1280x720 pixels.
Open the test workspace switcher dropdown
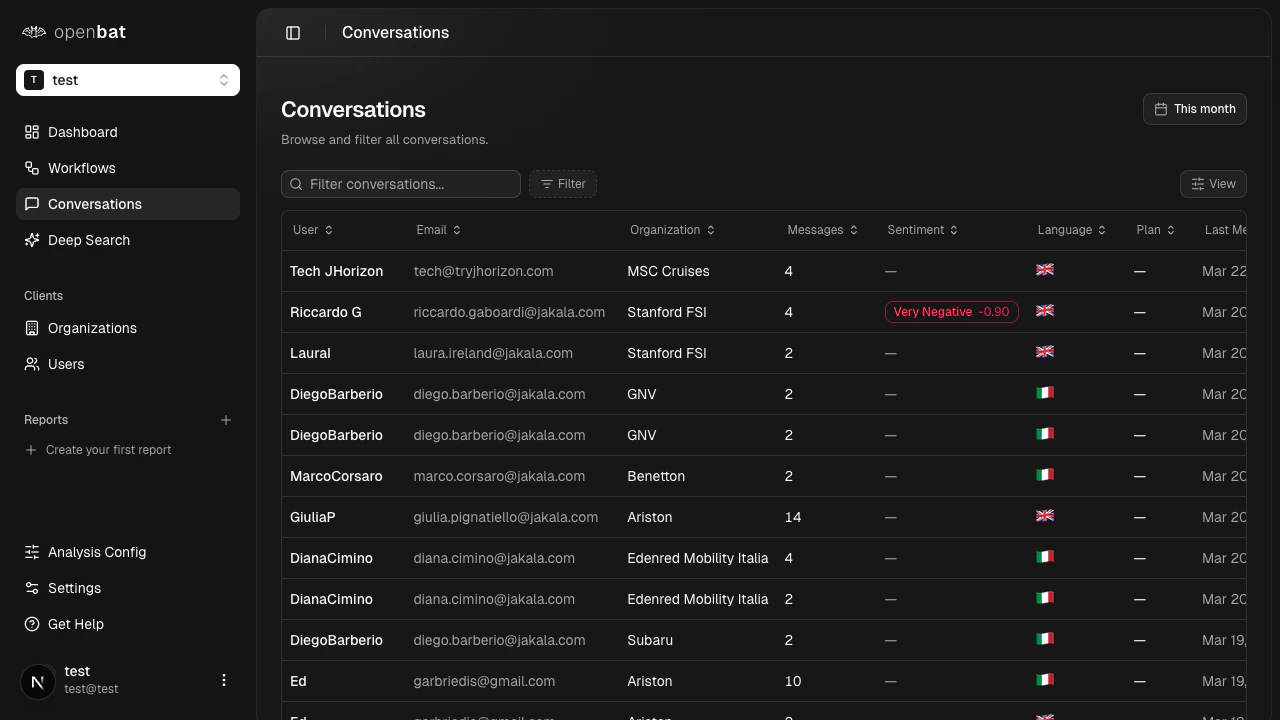click(x=127, y=79)
